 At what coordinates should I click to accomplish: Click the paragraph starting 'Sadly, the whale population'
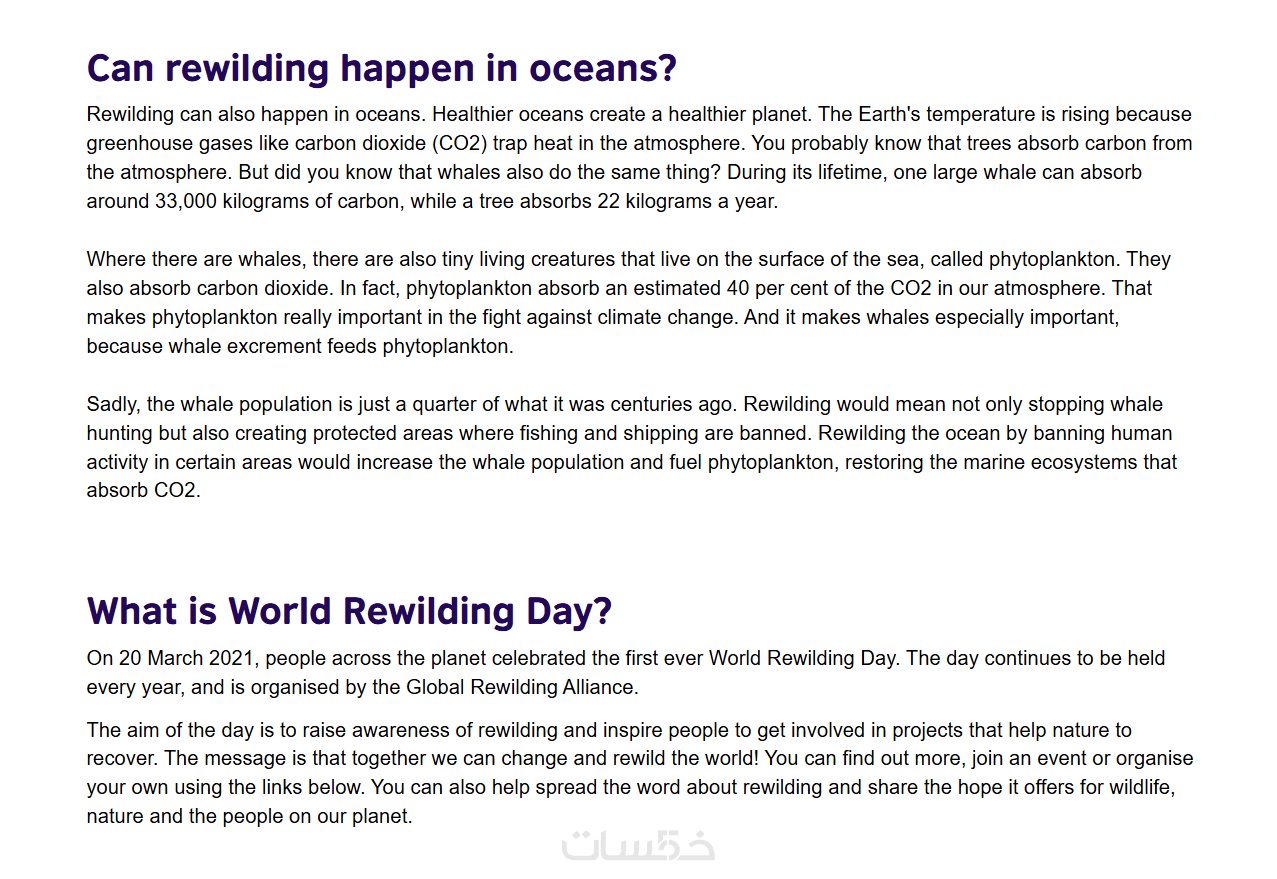pos(631,447)
